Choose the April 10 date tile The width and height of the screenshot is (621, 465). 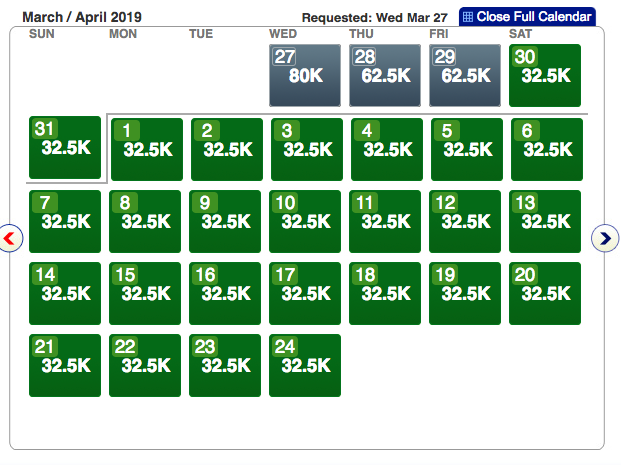(x=305, y=221)
